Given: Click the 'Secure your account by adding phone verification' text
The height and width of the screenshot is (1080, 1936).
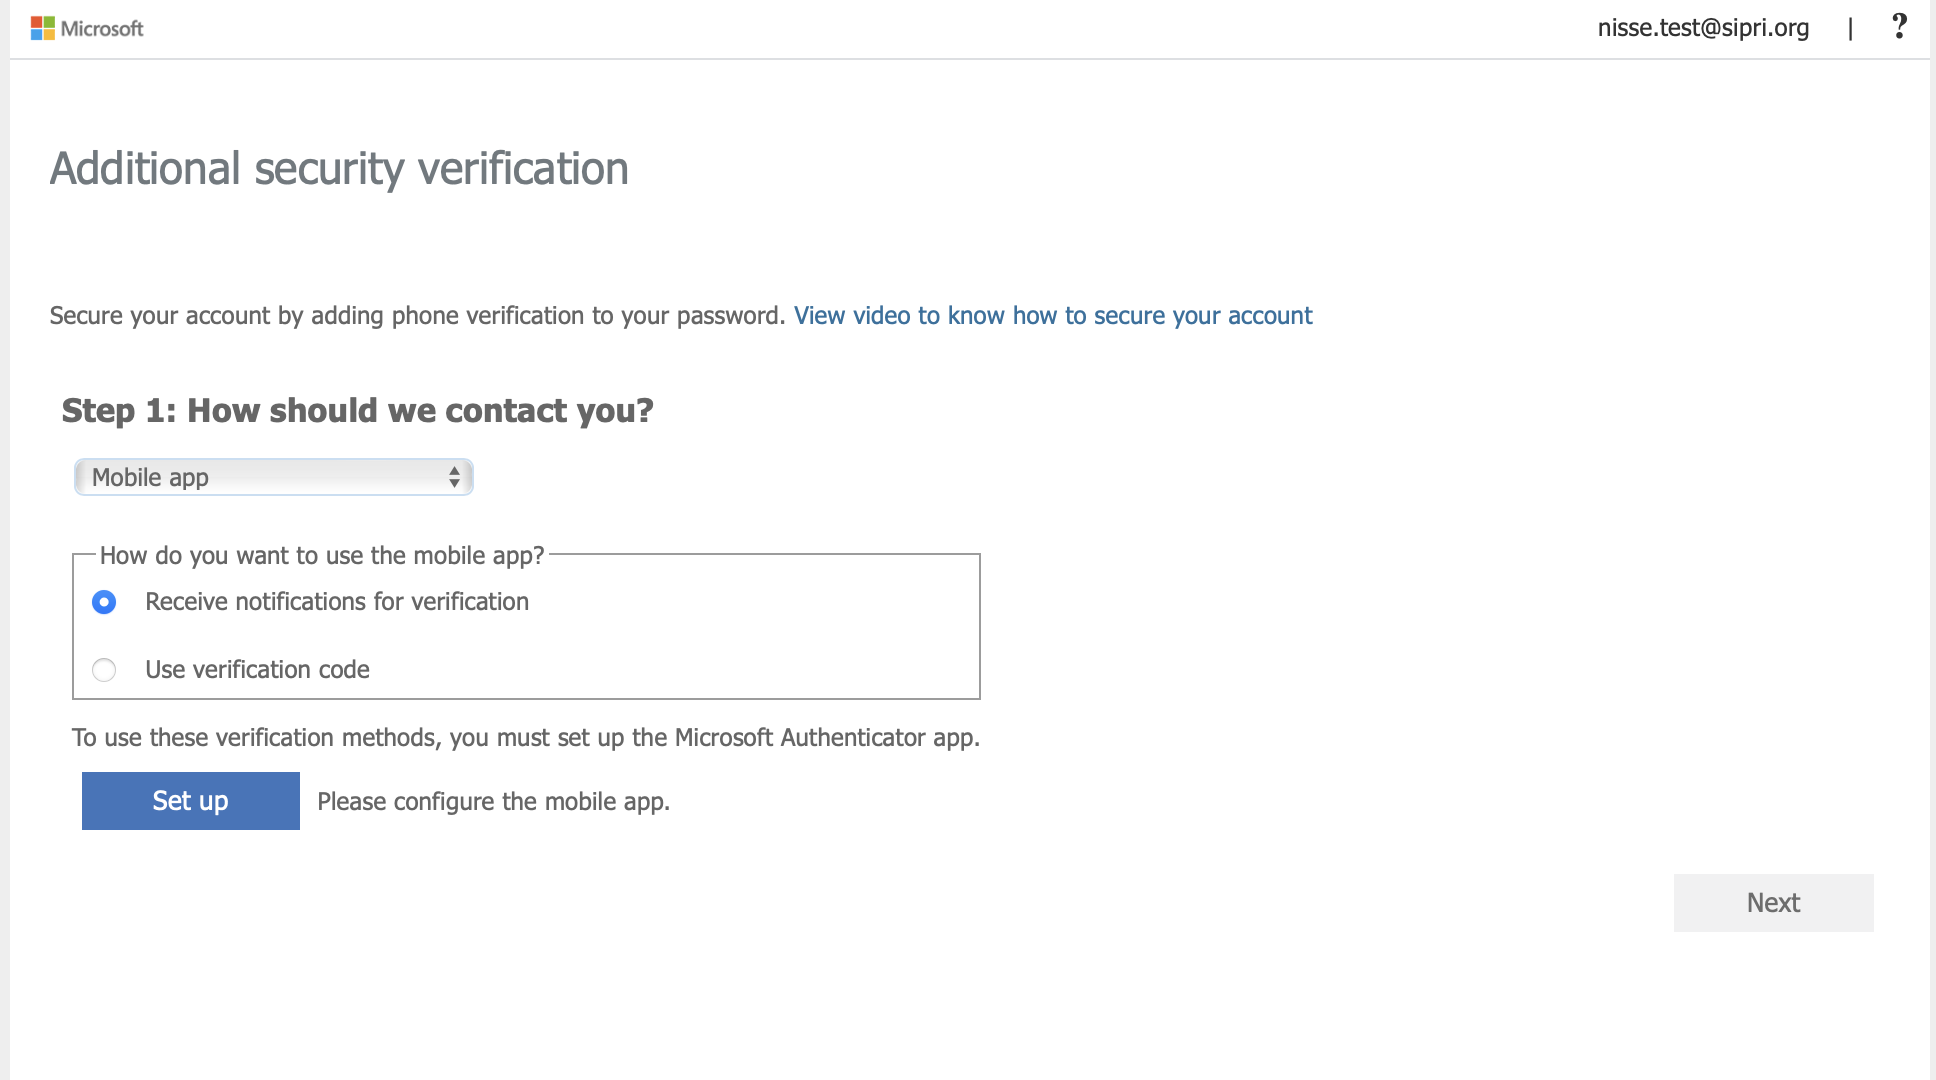Looking at the screenshot, I should [417, 316].
